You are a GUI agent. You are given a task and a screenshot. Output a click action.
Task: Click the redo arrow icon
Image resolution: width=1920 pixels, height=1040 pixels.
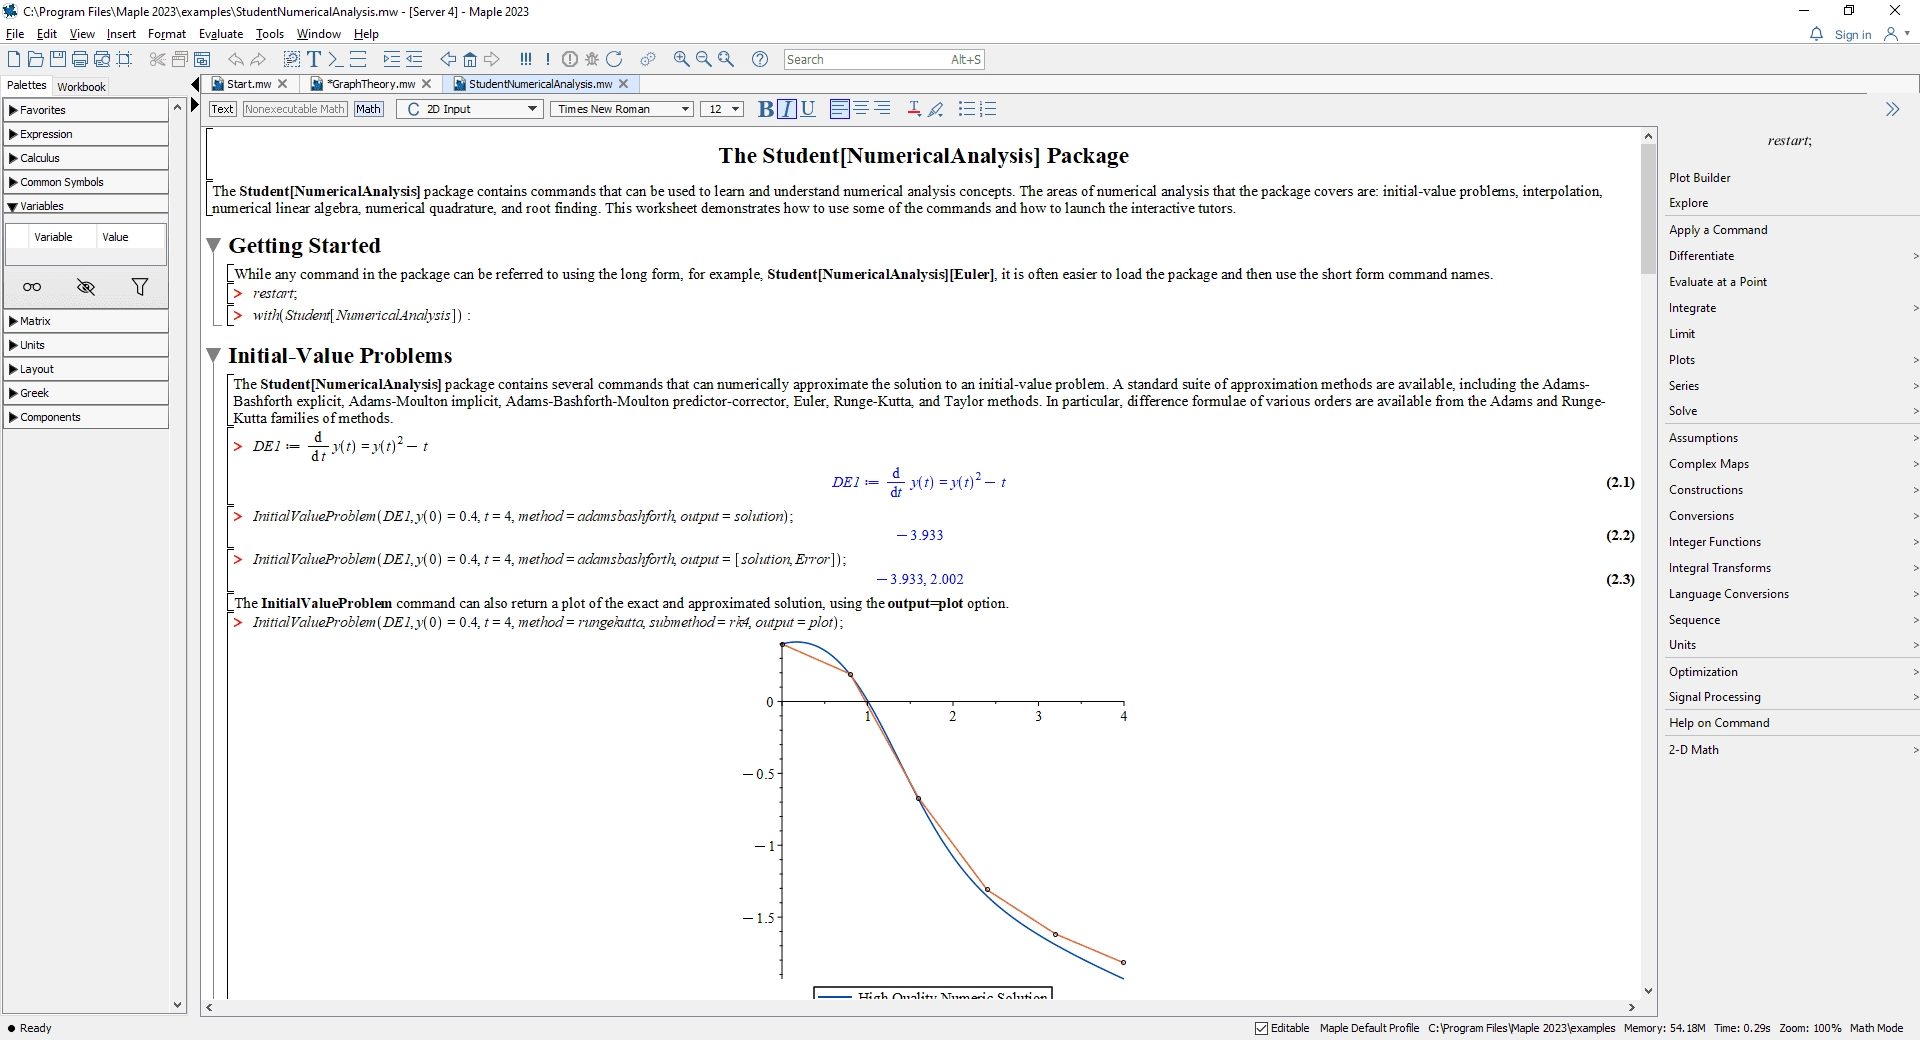[x=258, y=59]
